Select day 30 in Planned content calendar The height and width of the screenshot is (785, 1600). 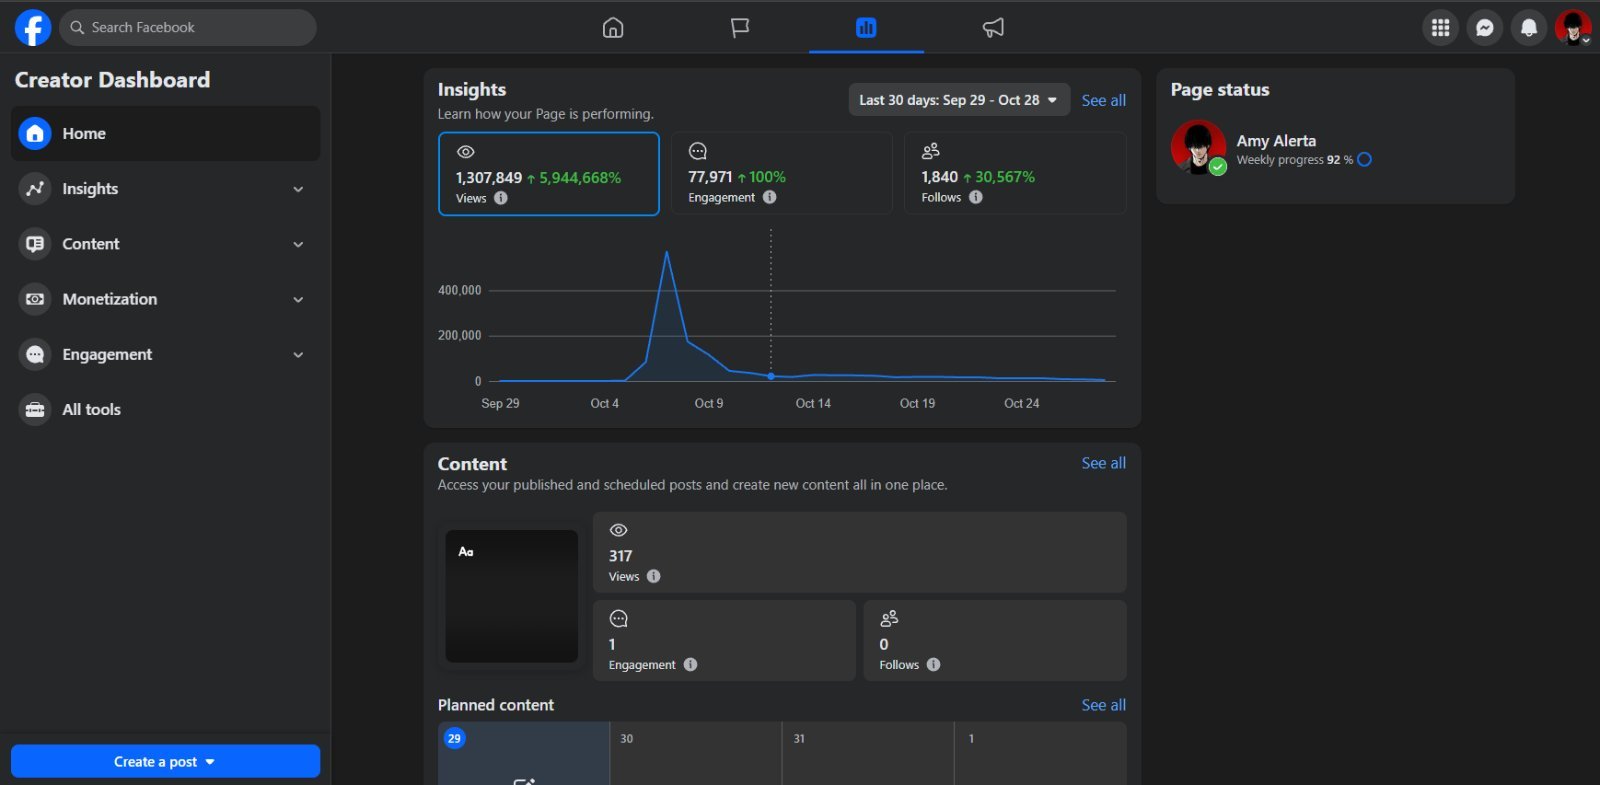pos(696,753)
